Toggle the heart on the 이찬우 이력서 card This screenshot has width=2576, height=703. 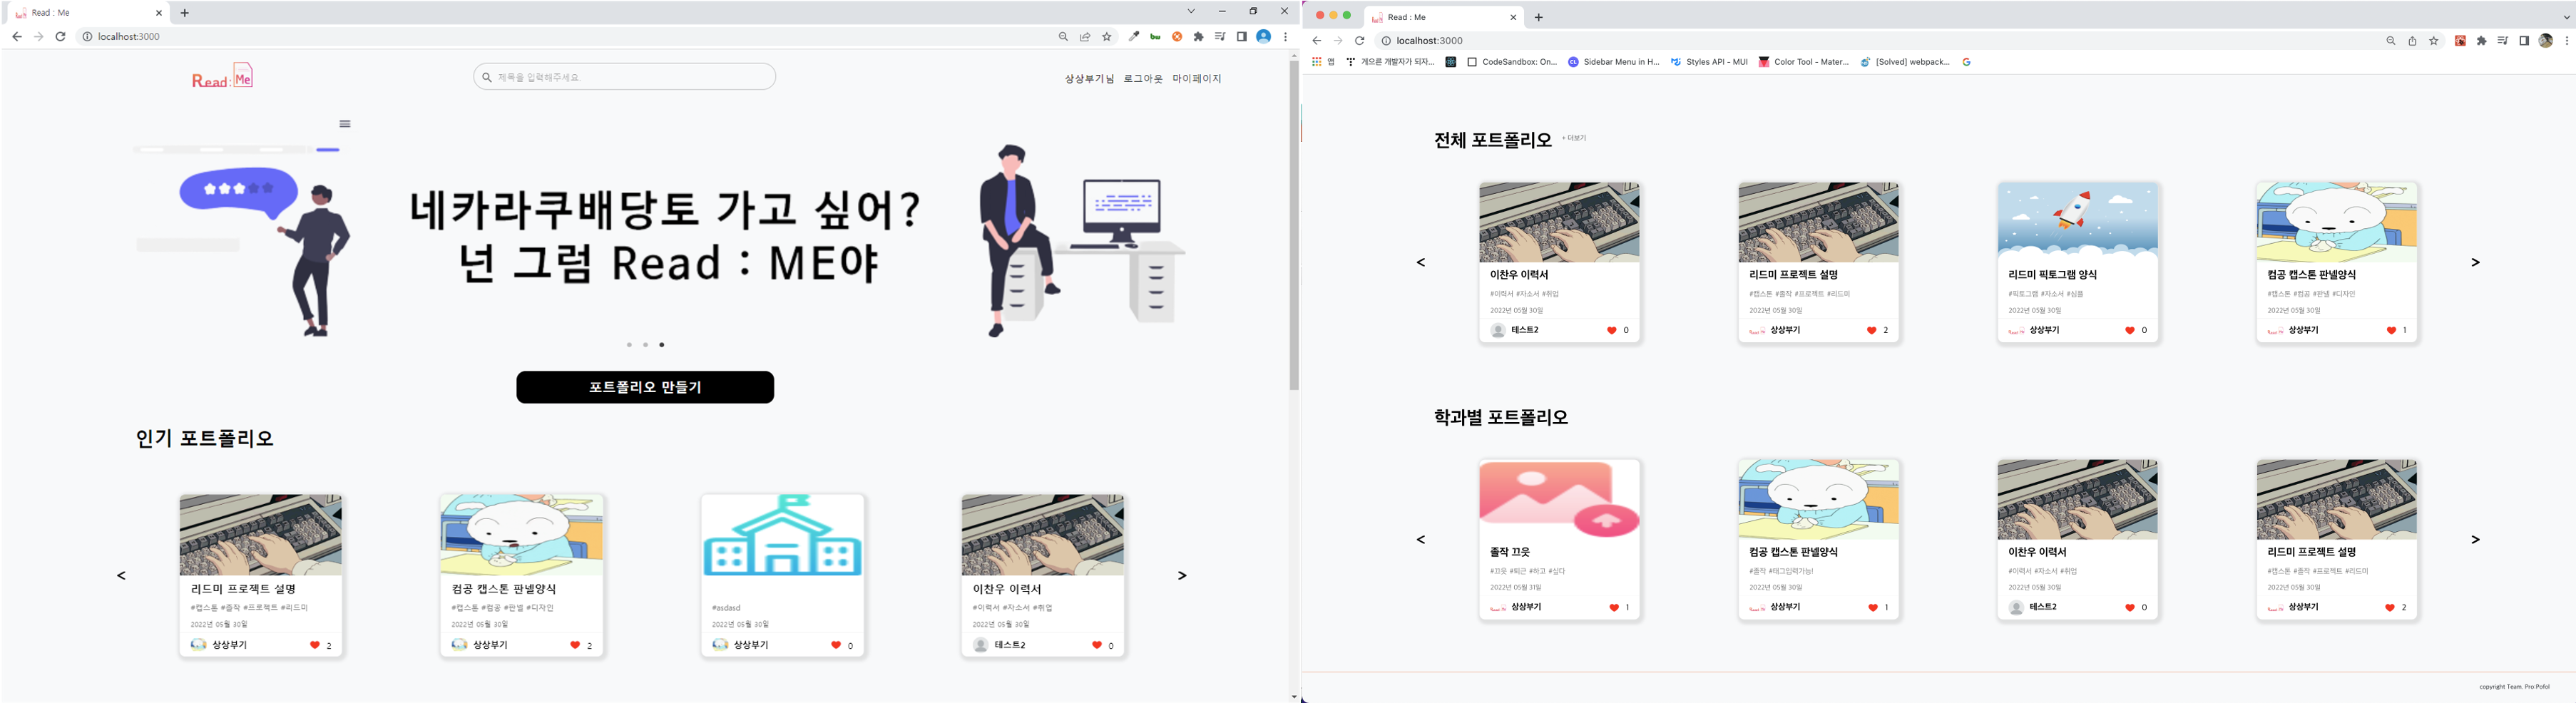(x=1096, y=645)
